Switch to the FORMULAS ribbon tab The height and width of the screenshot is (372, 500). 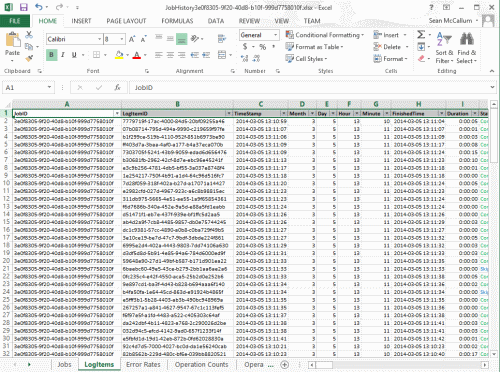[177, 21]
